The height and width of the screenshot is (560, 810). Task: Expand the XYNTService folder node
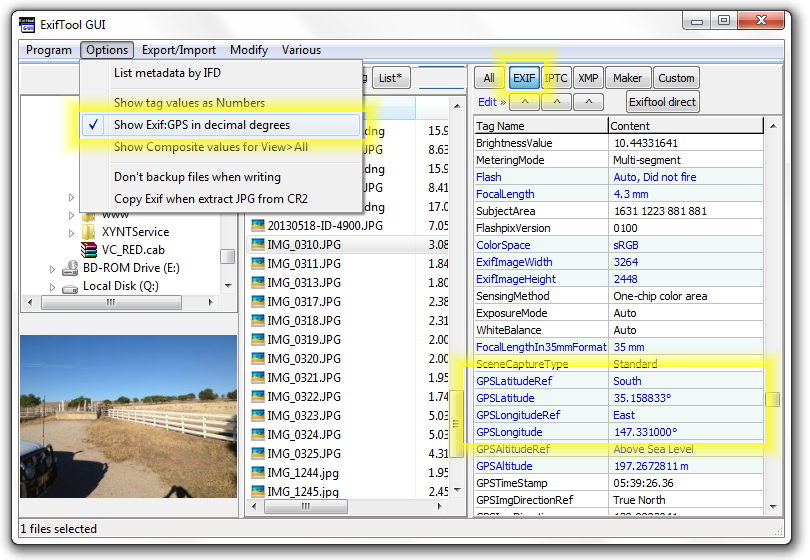point(72,232)
